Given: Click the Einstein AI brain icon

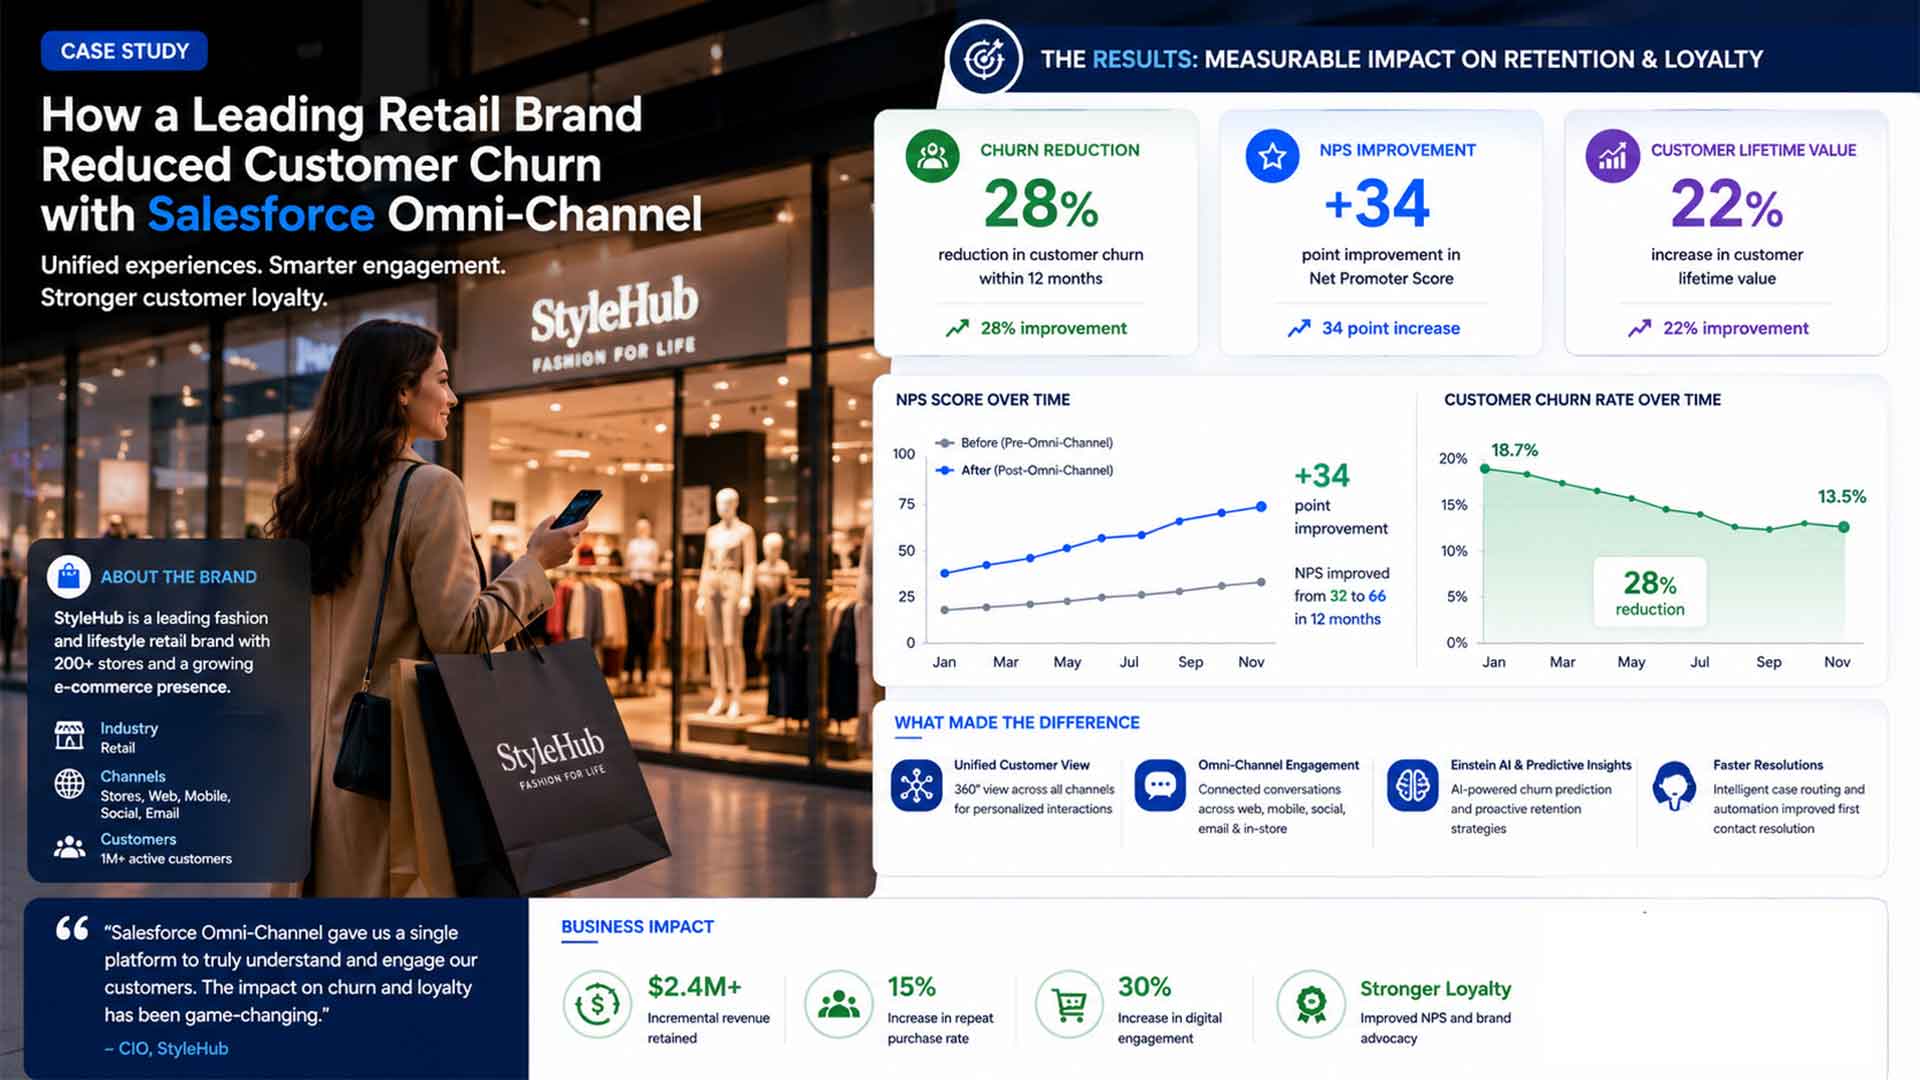Looking at the screenshot, I should [x=1412, y=786].
